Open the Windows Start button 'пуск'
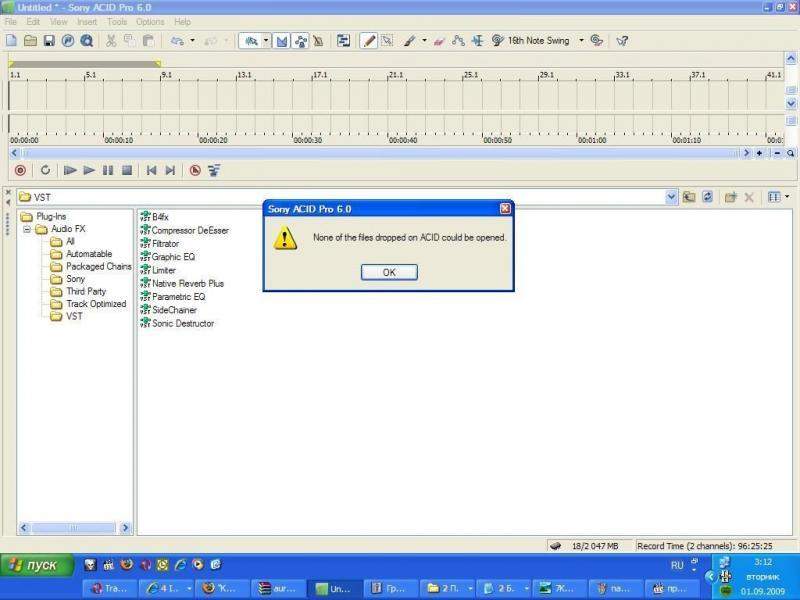Viewport: 800px width, 600px height. 36,565
